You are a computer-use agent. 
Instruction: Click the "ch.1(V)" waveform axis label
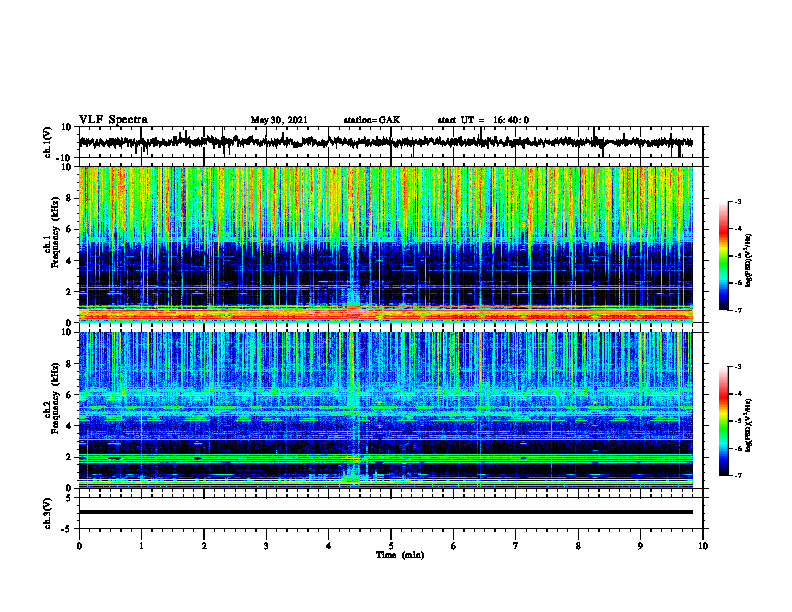click(x=48, y=142)
